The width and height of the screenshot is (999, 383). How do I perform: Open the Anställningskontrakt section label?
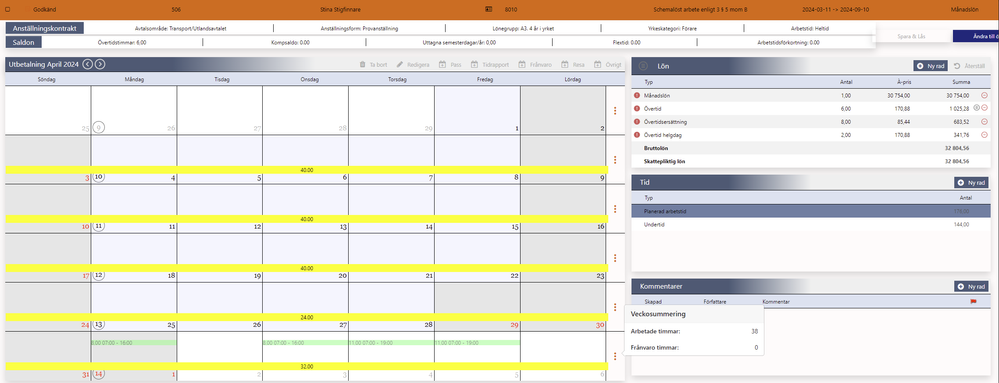coord(45,28)
